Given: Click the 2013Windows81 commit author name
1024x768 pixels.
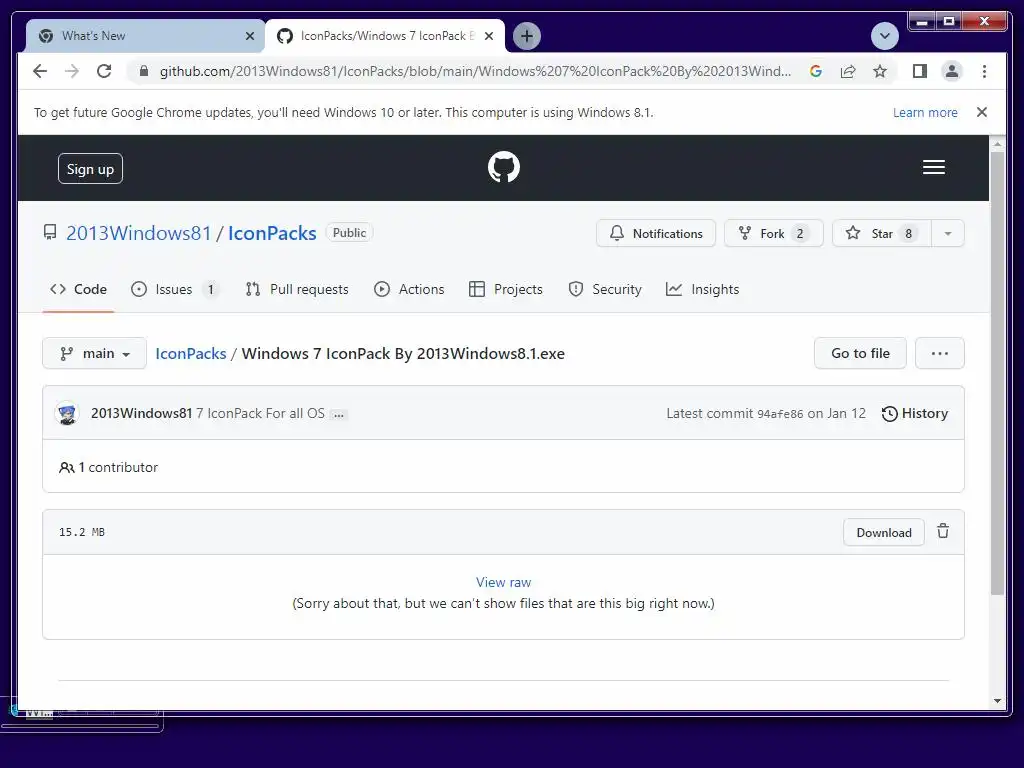Looking at the screenshot, I should point(141,413).
